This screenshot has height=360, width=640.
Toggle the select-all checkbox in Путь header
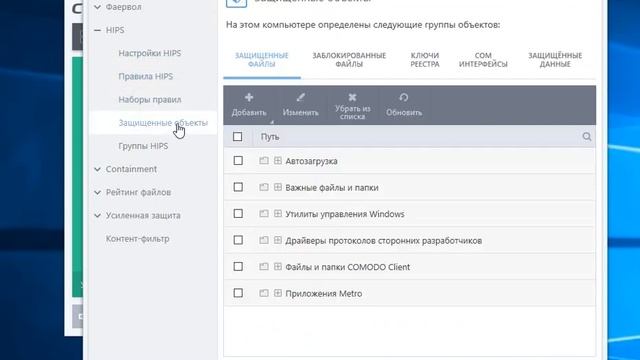[x=238, y=137]
